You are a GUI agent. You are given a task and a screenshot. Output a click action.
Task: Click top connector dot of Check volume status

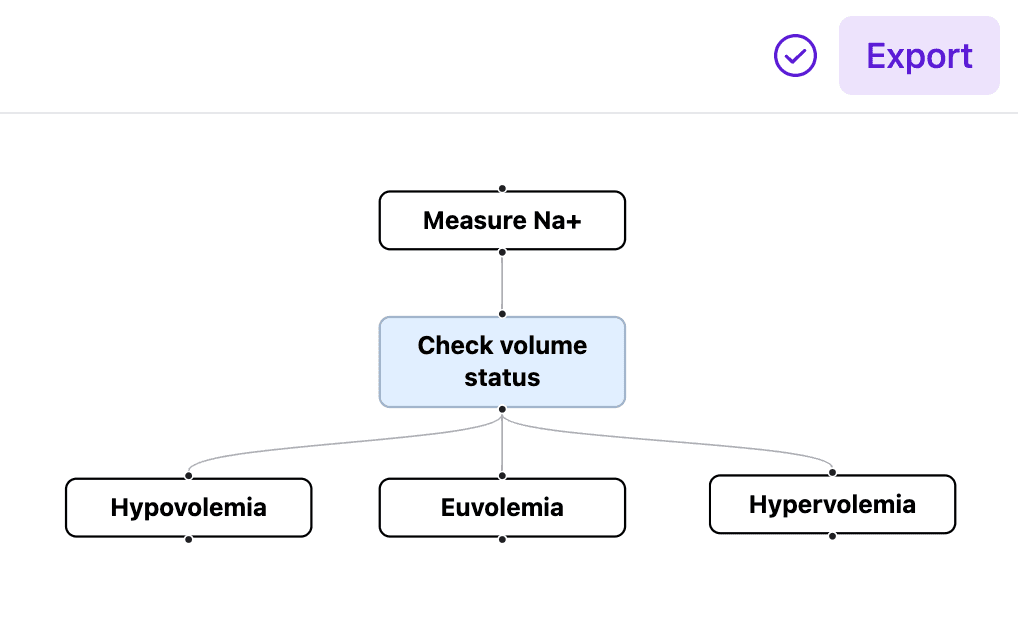pyautogui.click(x=502, y=314)
